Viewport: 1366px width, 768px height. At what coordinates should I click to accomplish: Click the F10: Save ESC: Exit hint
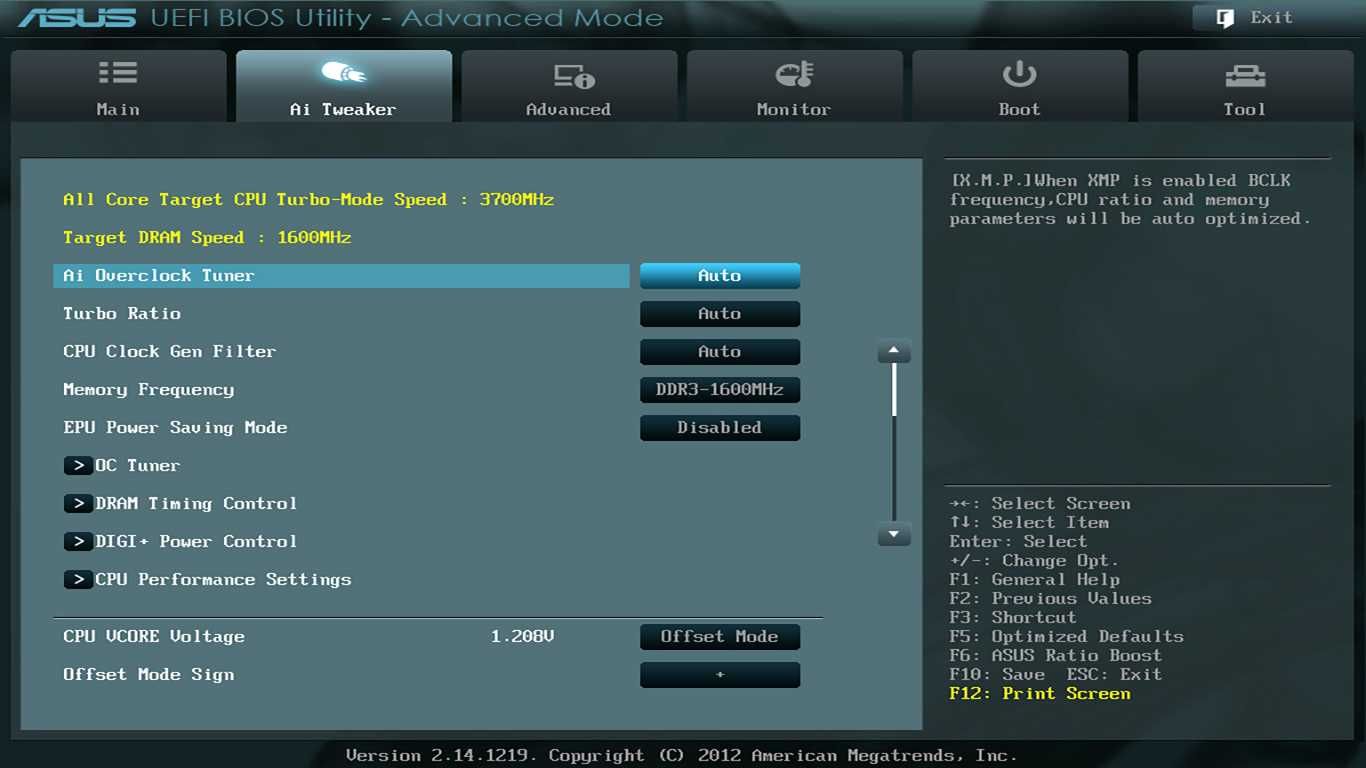click(1056, 674)
